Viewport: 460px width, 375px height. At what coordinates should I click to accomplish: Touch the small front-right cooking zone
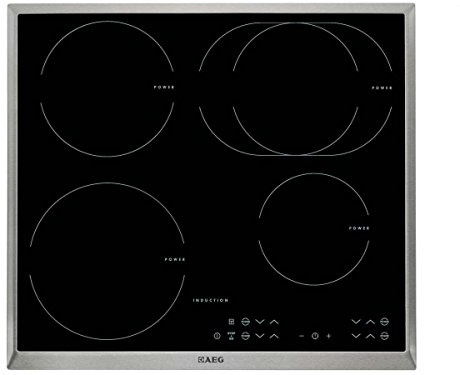coord(314,229)
